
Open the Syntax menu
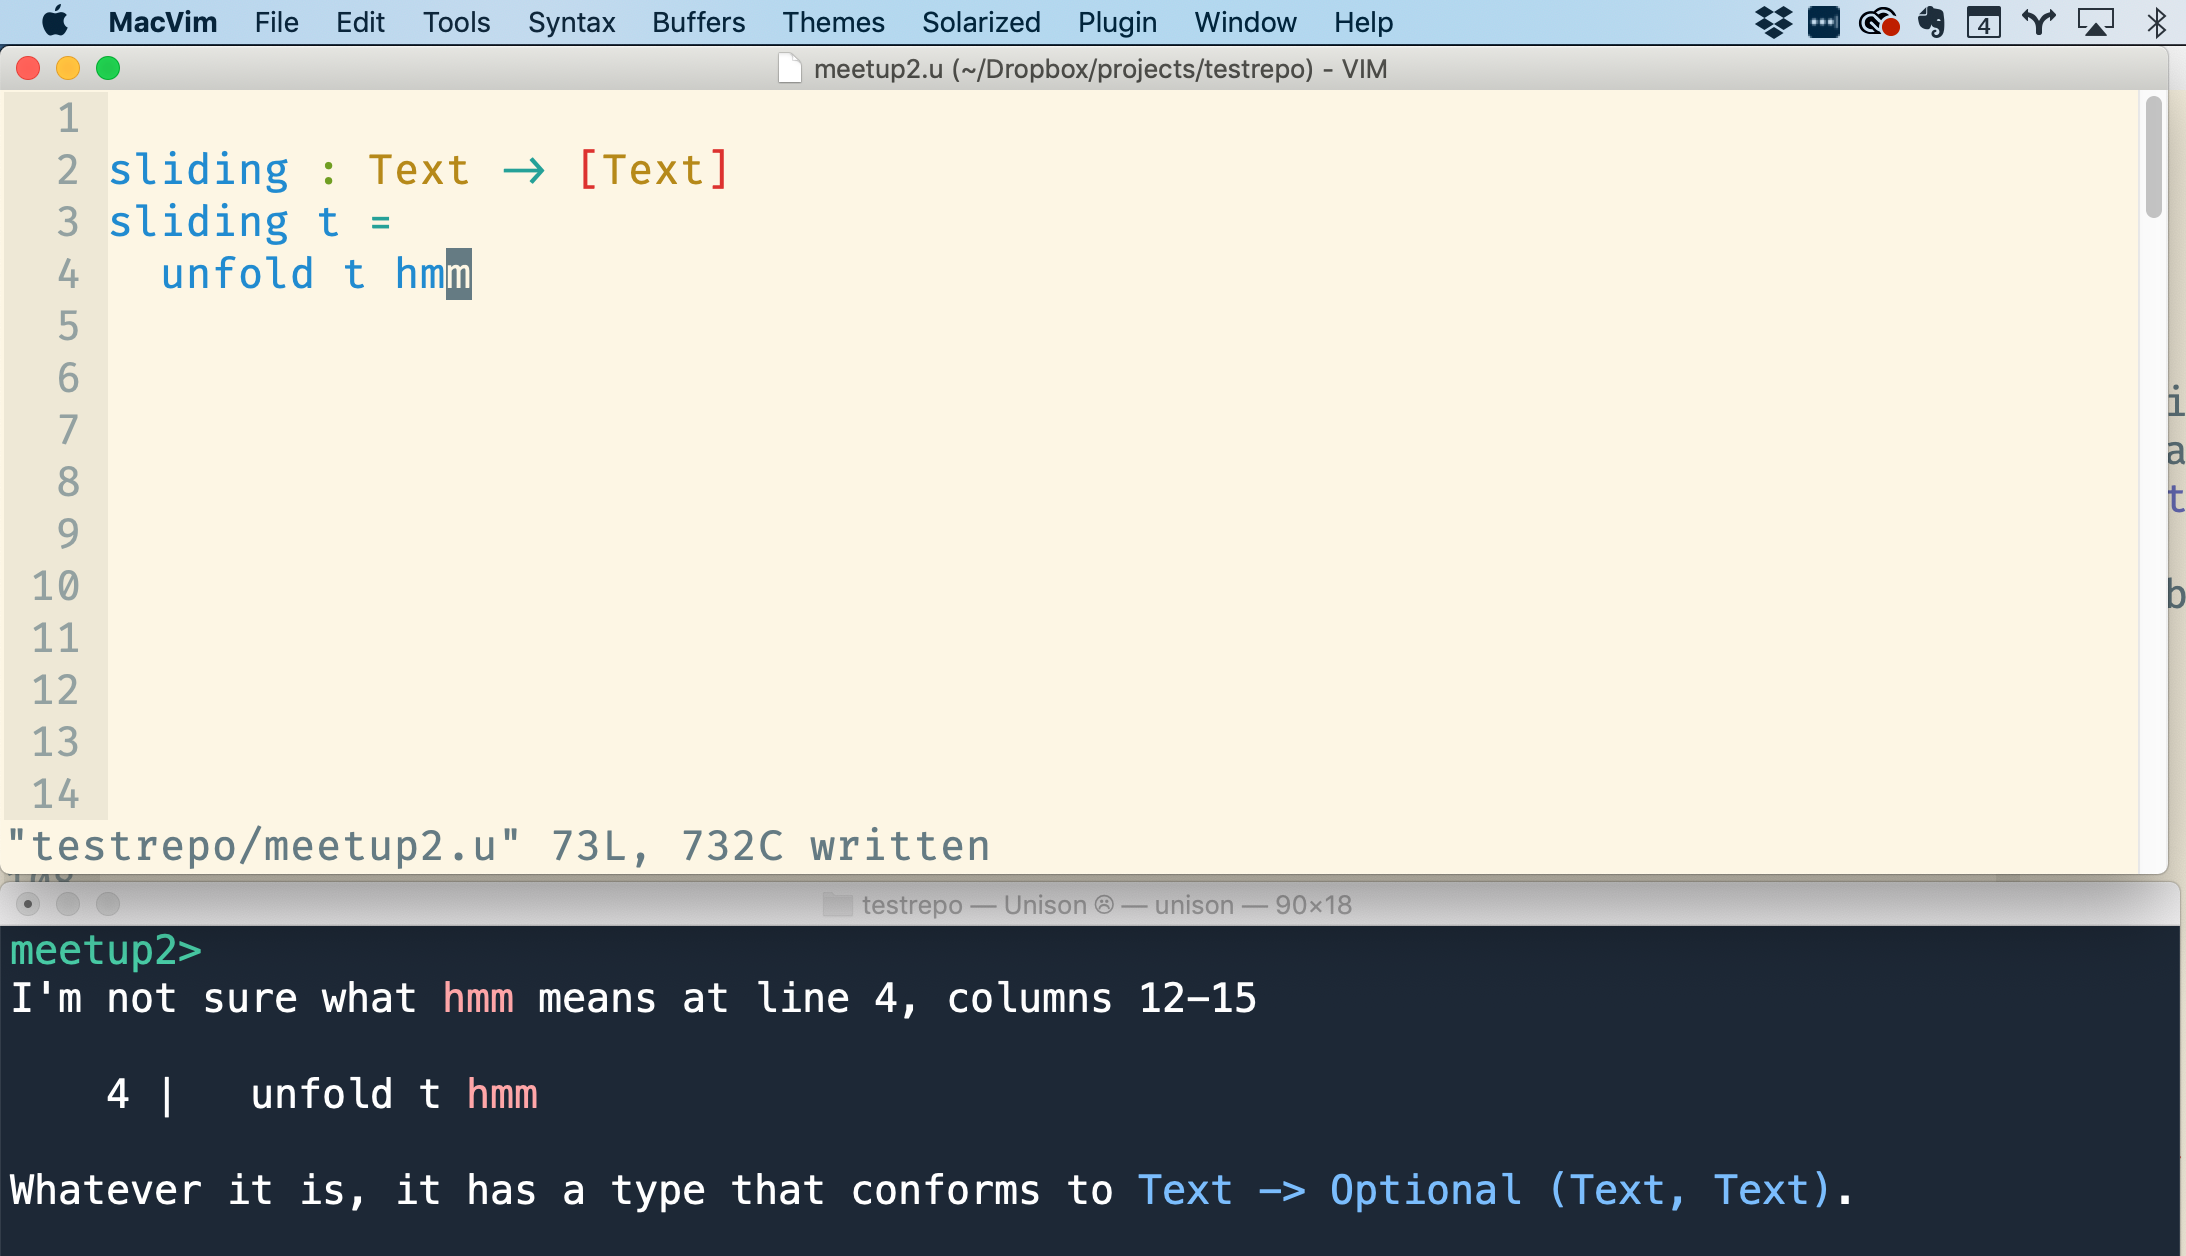(x=569, y=24)
